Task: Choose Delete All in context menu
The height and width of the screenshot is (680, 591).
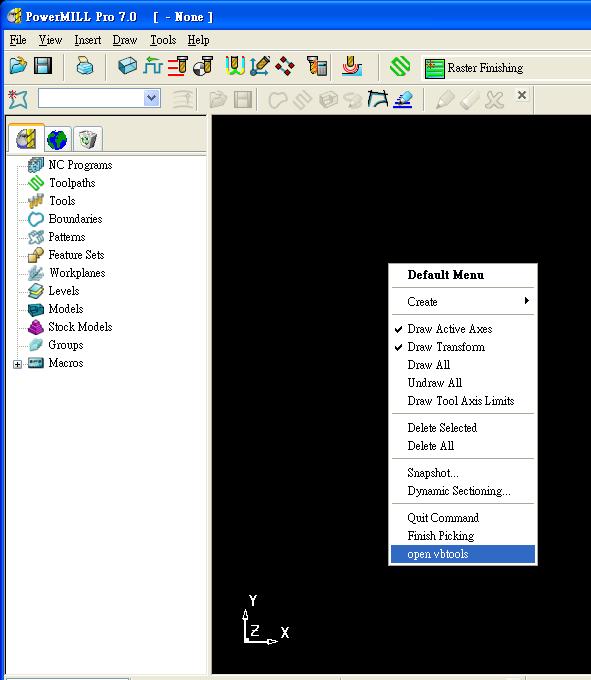Action: click(463, 446)
